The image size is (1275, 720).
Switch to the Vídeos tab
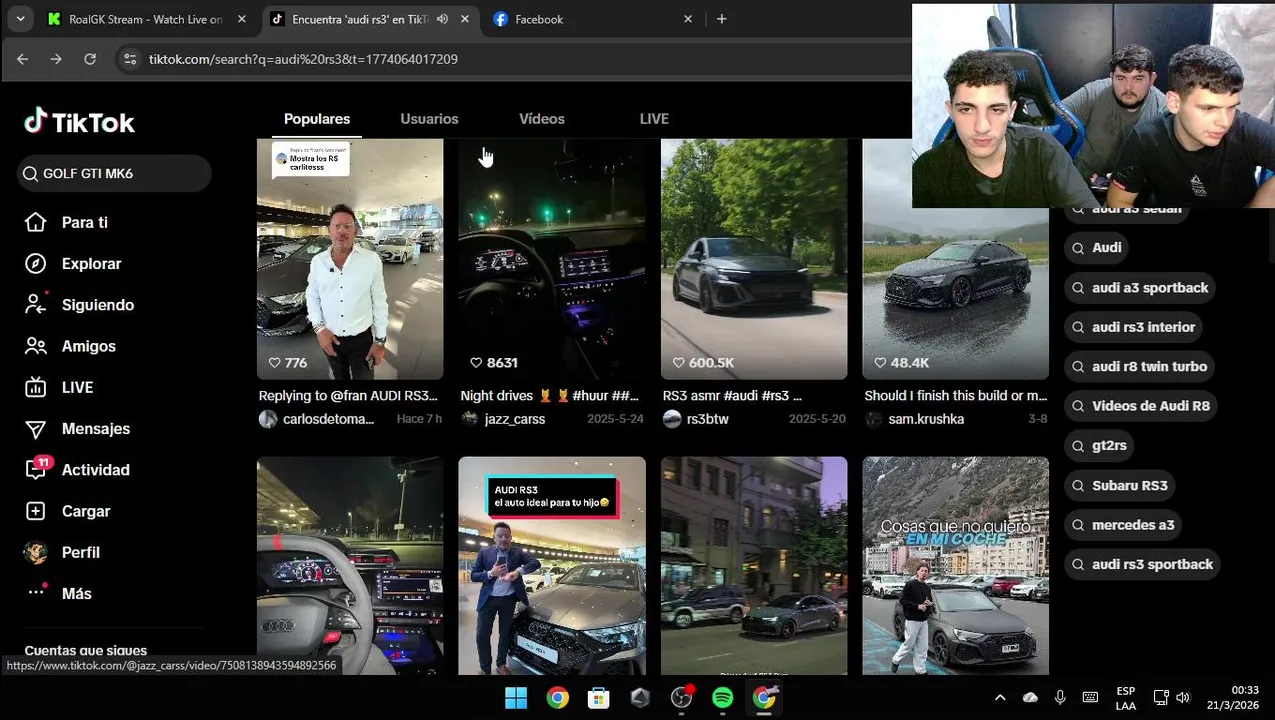tap(542, 119)
